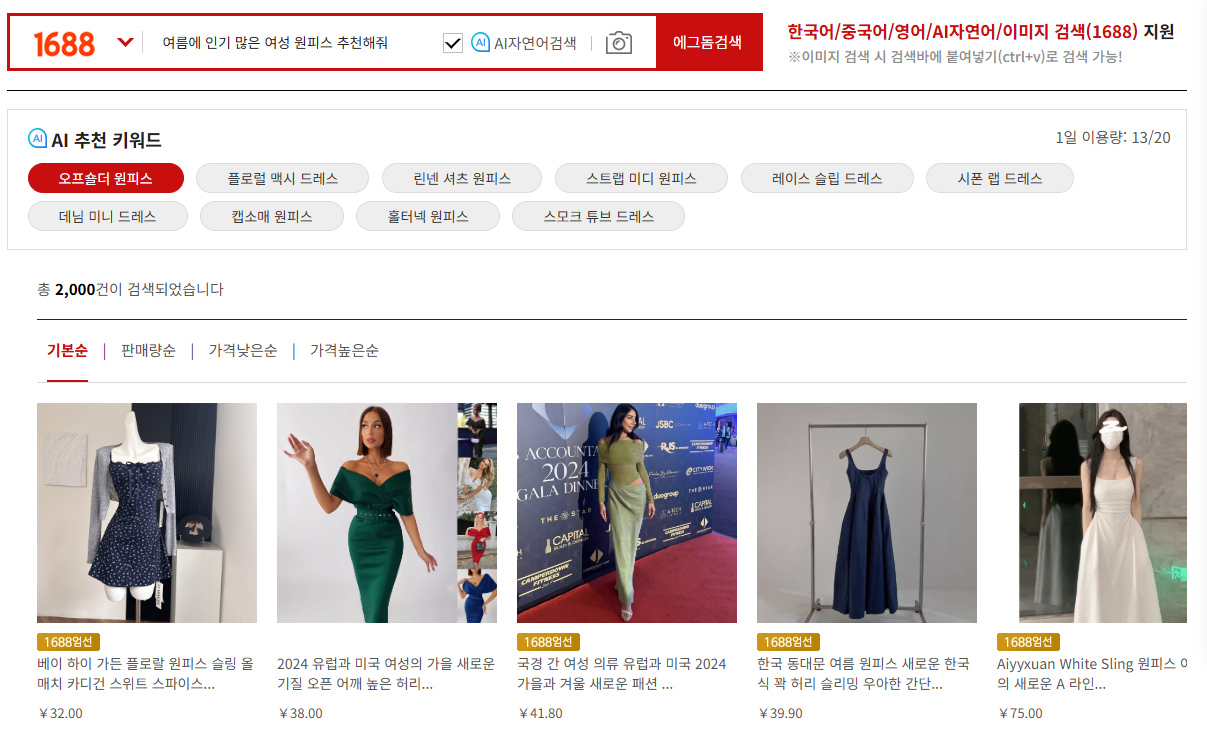Click the AI icon beside AI 추천 키워드
The height and width of the screenshot is (729, 1207).
click(x=38, y=138)
